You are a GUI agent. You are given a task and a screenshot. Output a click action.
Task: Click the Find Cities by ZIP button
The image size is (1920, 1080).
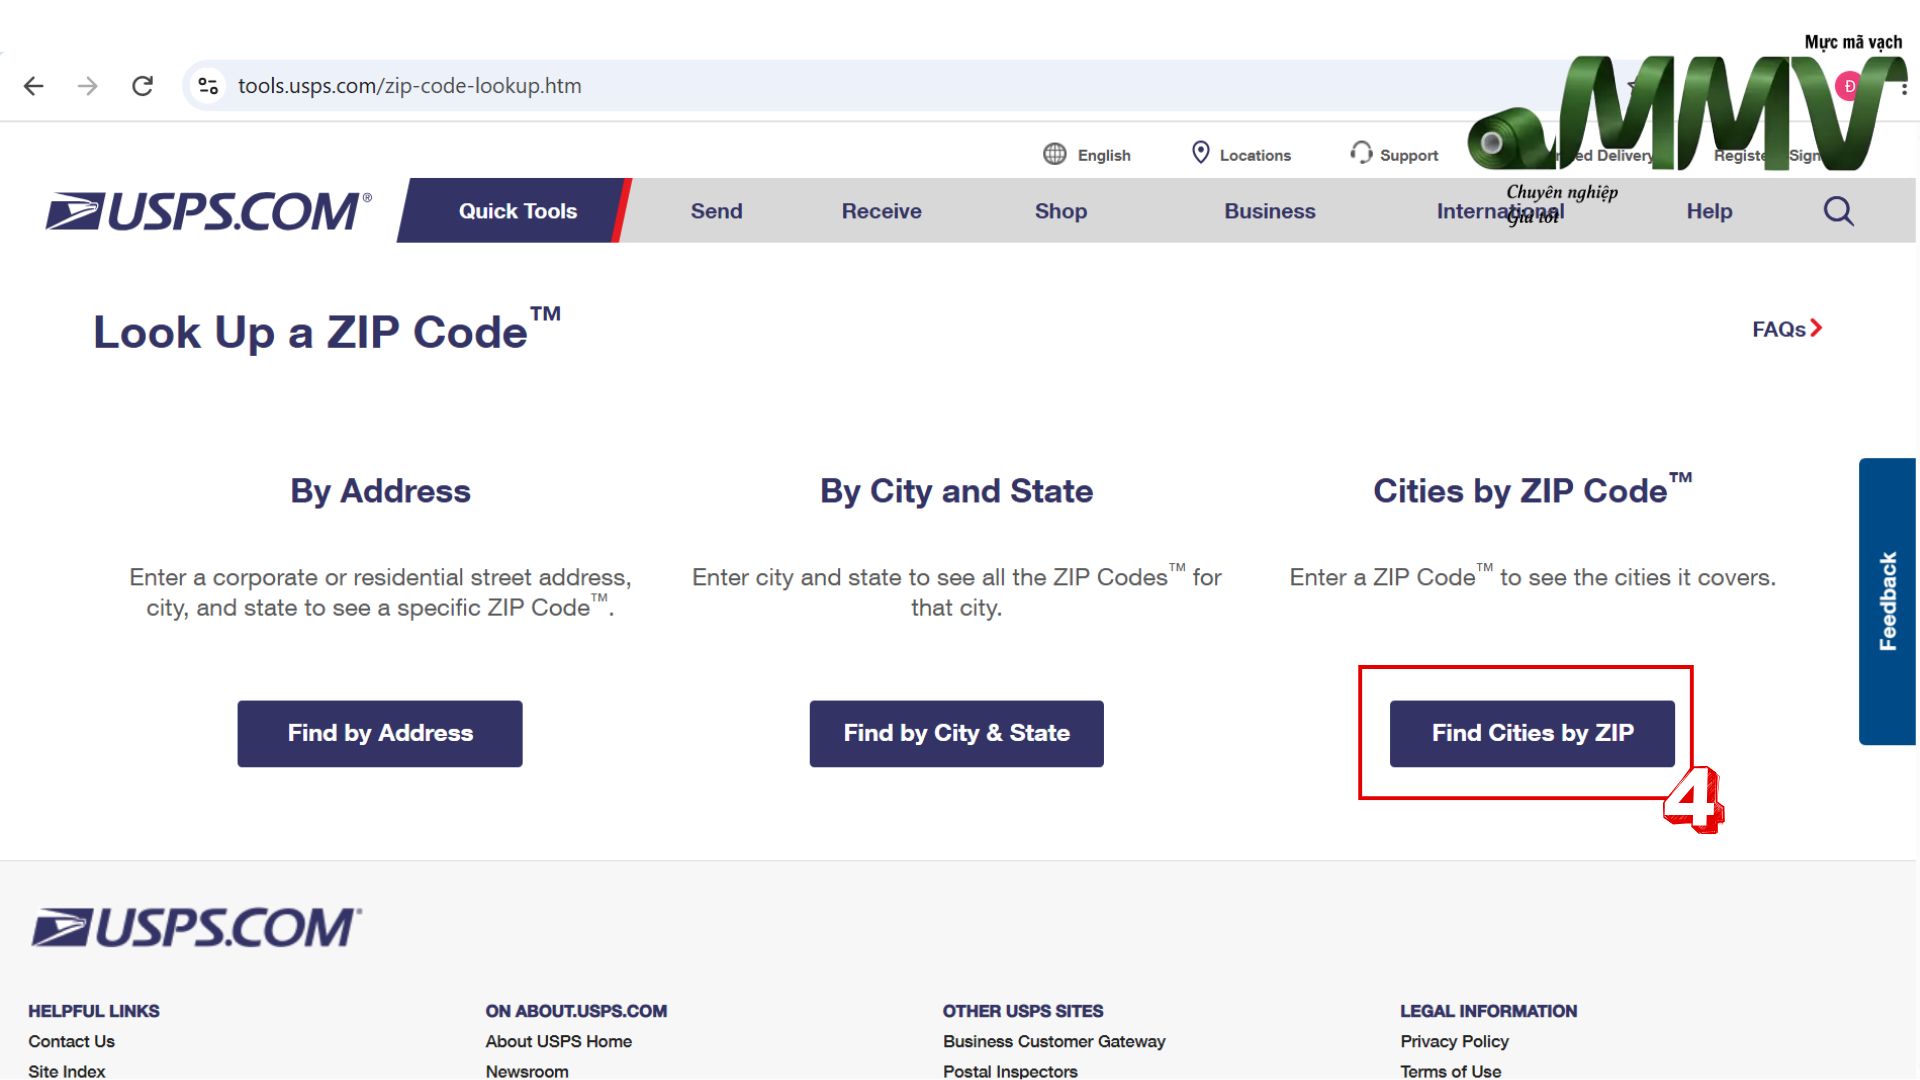1532,734
